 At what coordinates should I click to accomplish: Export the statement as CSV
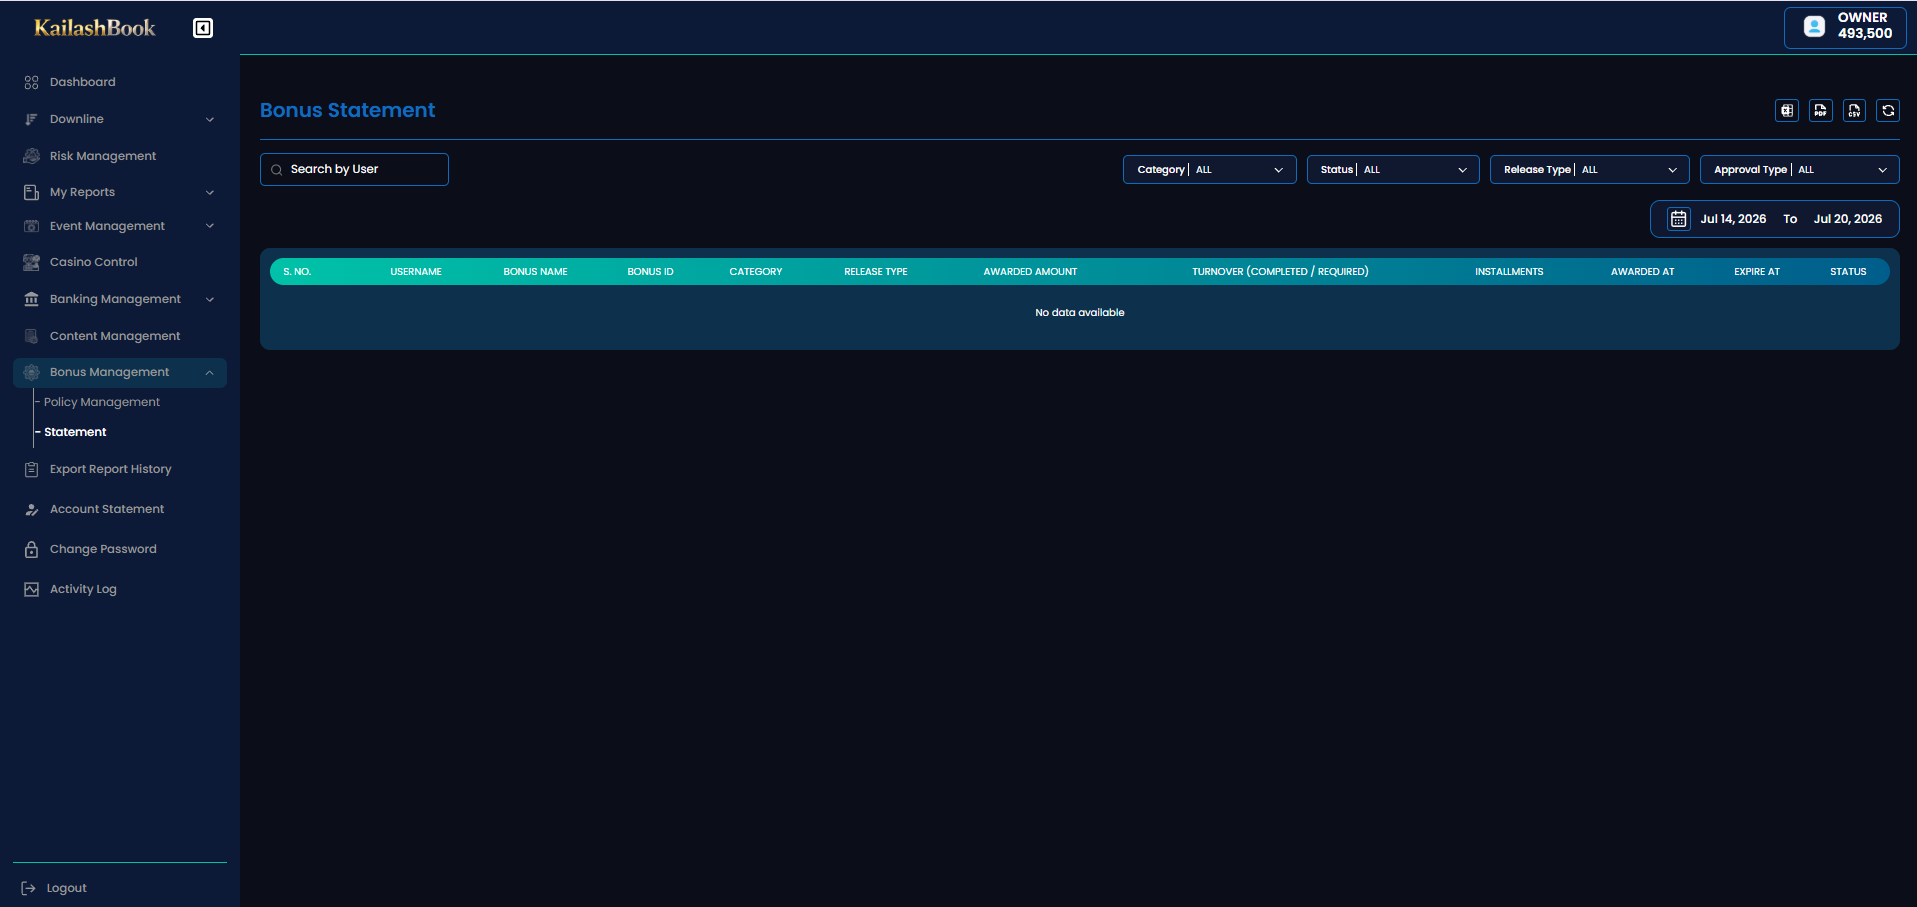tap(1855, 111)
